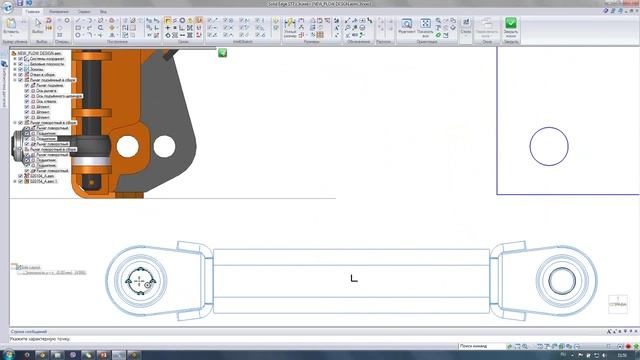Select the Arc tool in the Draw group
This screenshot has height=360, width=640.
[x=89, y=20]
